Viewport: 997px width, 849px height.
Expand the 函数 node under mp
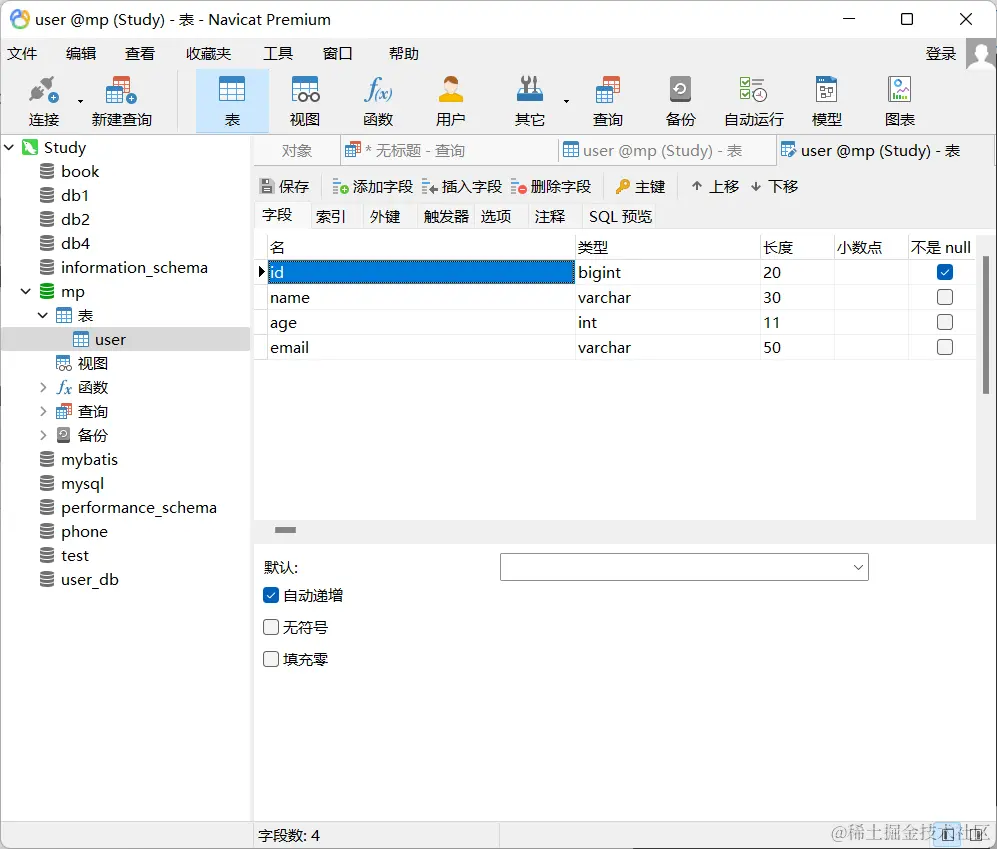point(43,387)
